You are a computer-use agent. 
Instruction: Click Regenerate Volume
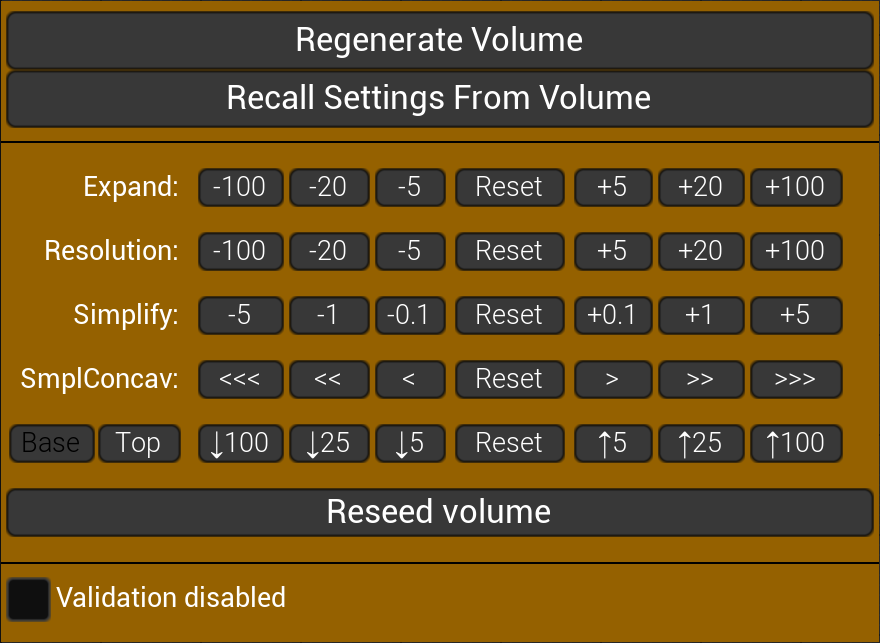click(440, 40)
